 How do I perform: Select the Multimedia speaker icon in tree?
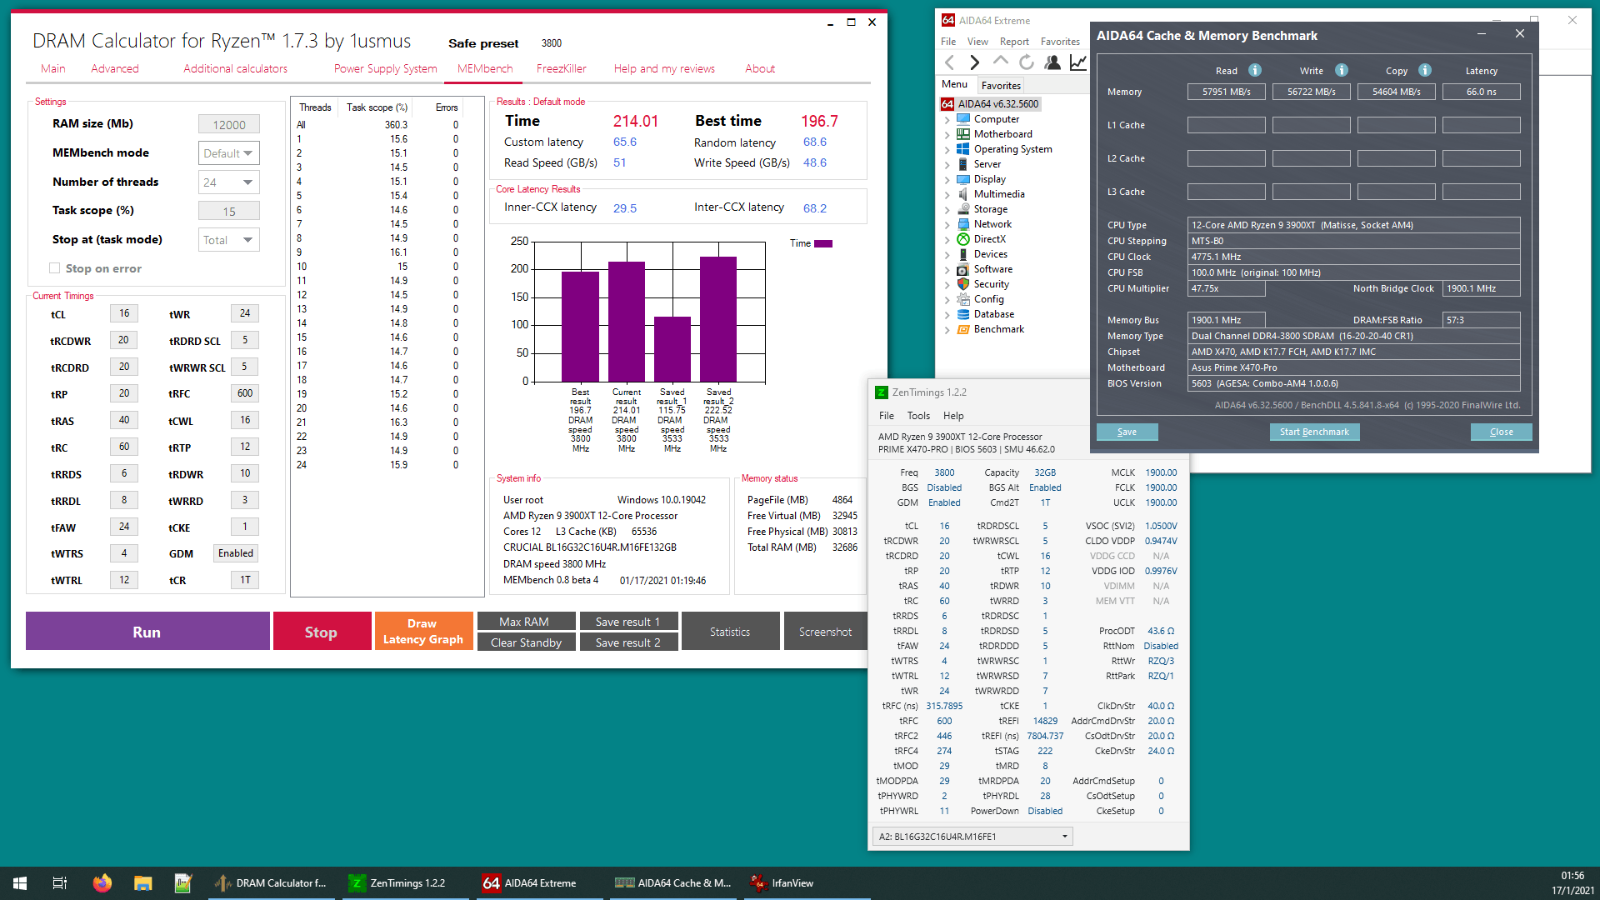pos(963,194)
